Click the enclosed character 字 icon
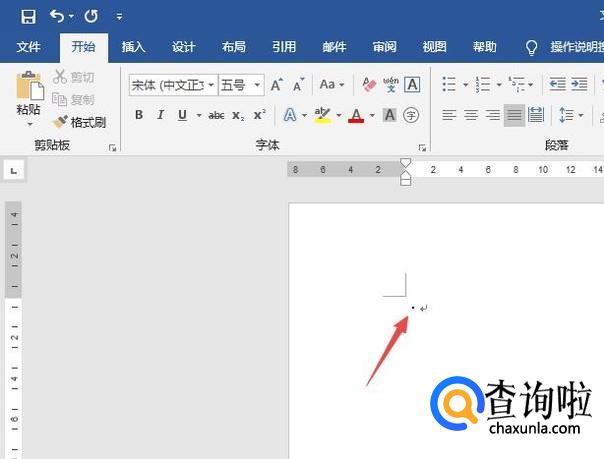 pos(411,115)
